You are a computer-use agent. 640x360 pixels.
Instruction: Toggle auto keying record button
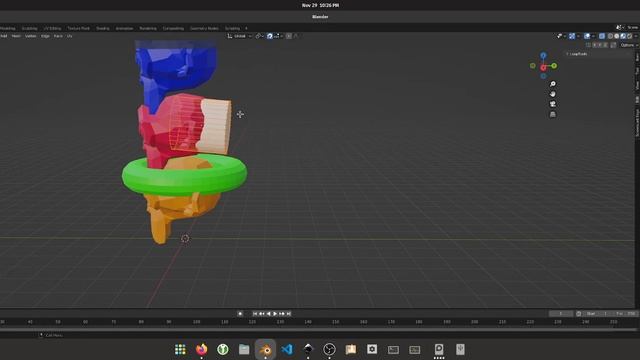click(240, 313)
